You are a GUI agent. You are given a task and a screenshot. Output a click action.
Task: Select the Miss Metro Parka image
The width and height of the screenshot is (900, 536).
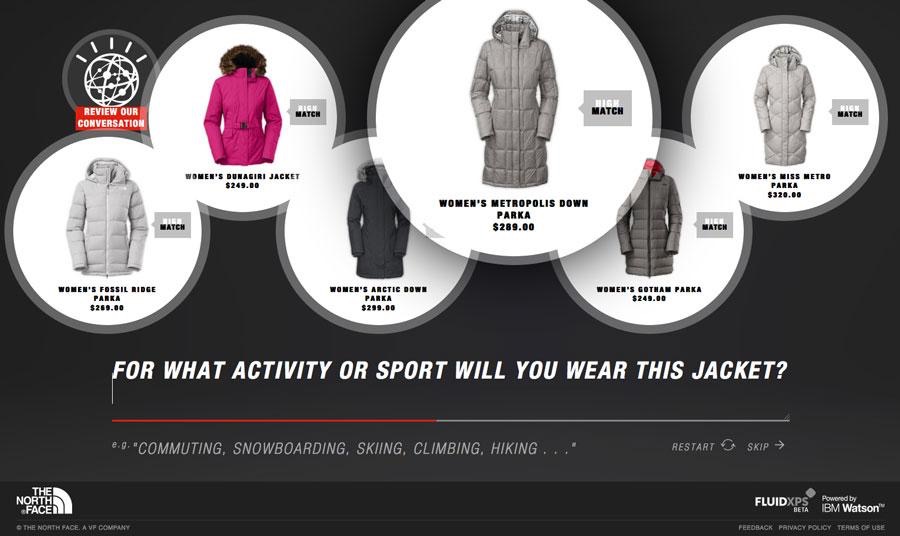coord(784,106)
